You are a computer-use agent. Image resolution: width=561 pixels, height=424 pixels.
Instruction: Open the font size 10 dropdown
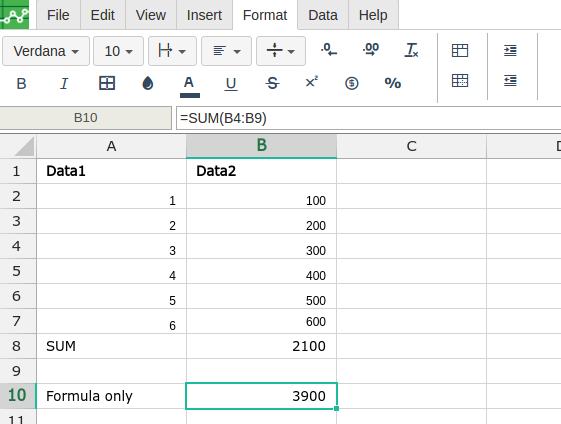[x=118, y=51]
